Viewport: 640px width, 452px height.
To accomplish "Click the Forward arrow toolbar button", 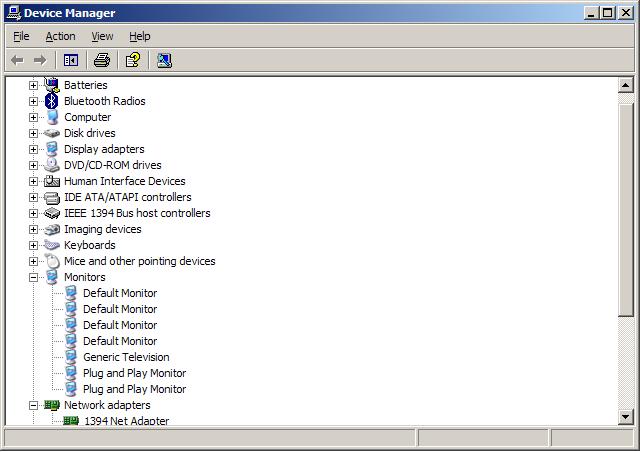I will click(x=40, y=60).
